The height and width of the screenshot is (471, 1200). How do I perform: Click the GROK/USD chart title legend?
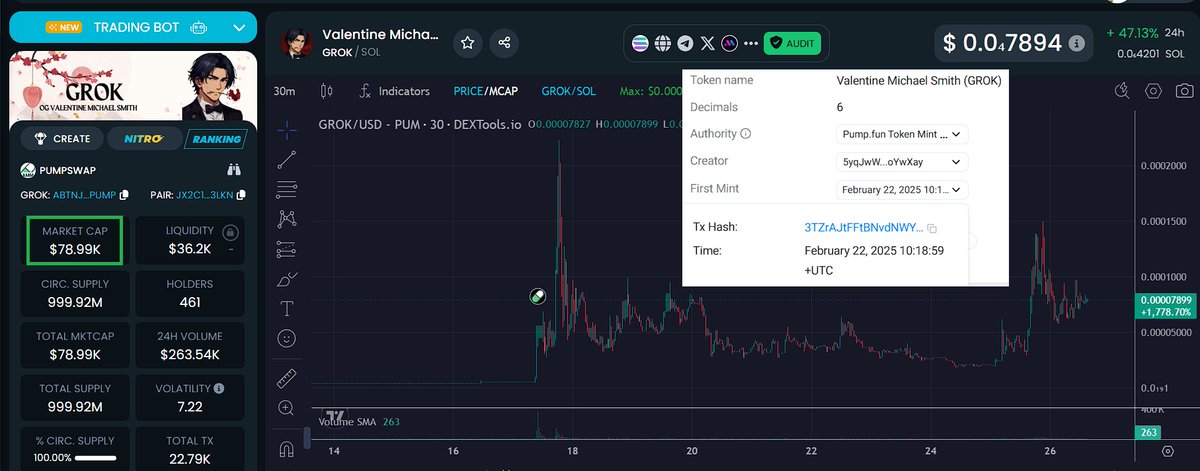[x=420, y=124]
